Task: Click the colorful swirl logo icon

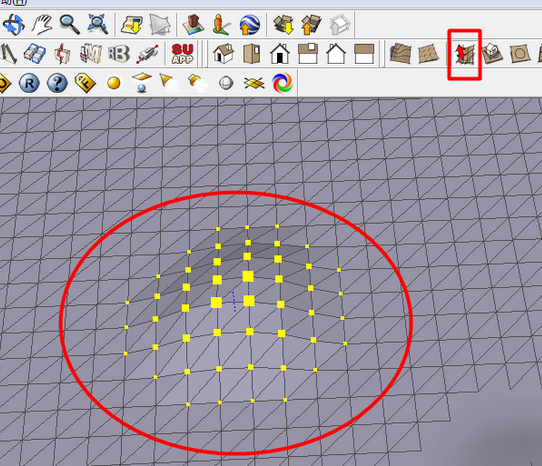Action: 282,83
